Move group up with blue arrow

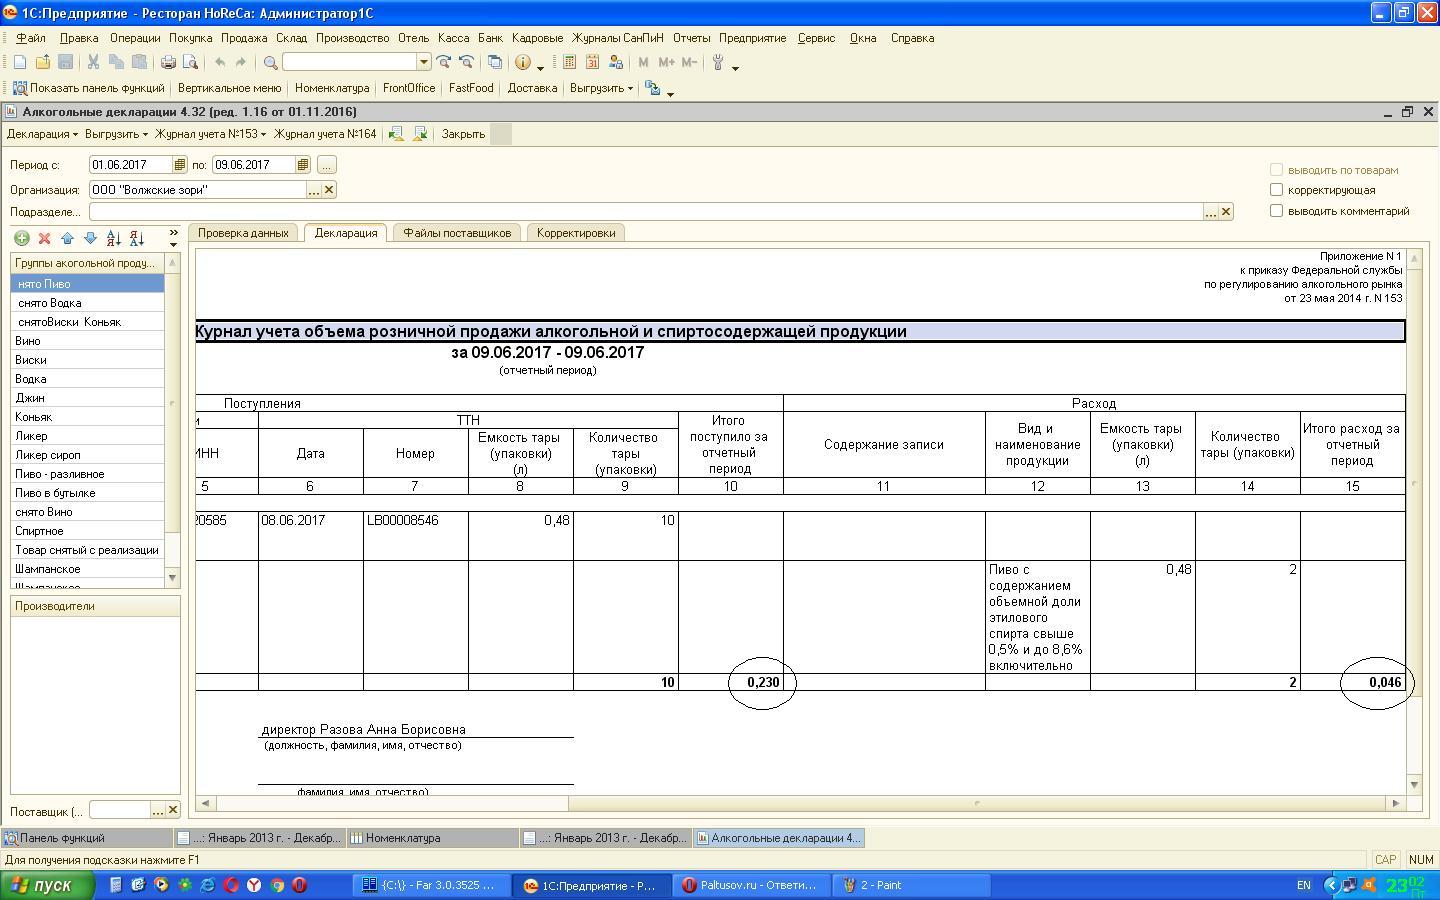click(x=67, y=238)
